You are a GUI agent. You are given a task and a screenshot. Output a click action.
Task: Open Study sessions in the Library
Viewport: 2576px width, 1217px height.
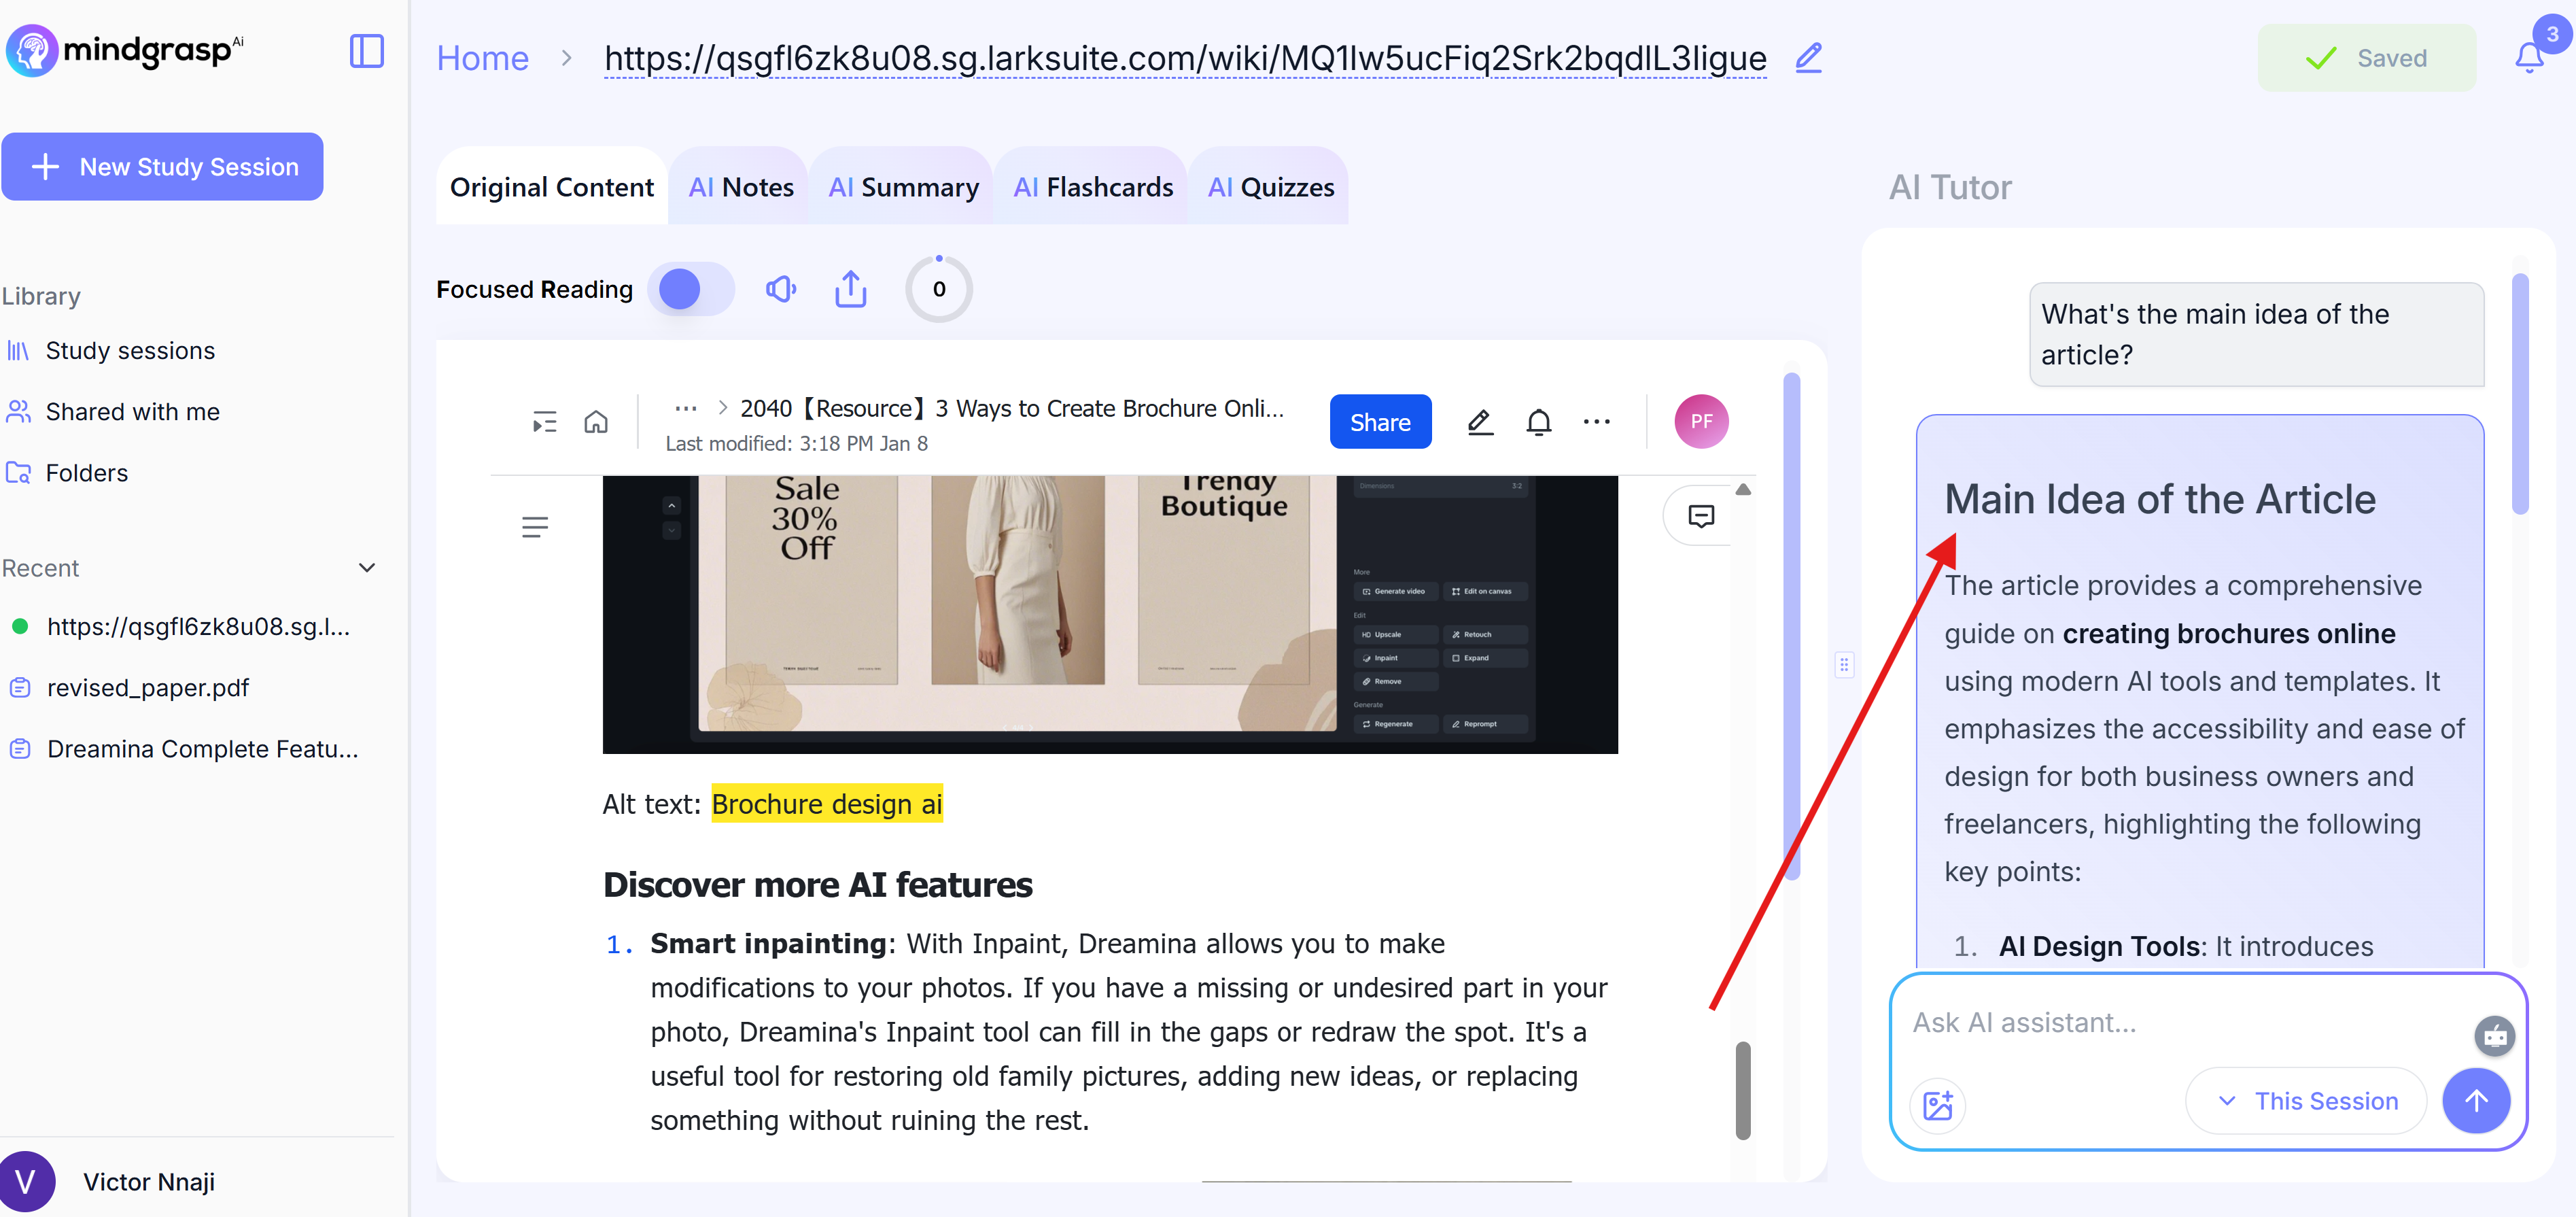130,350
